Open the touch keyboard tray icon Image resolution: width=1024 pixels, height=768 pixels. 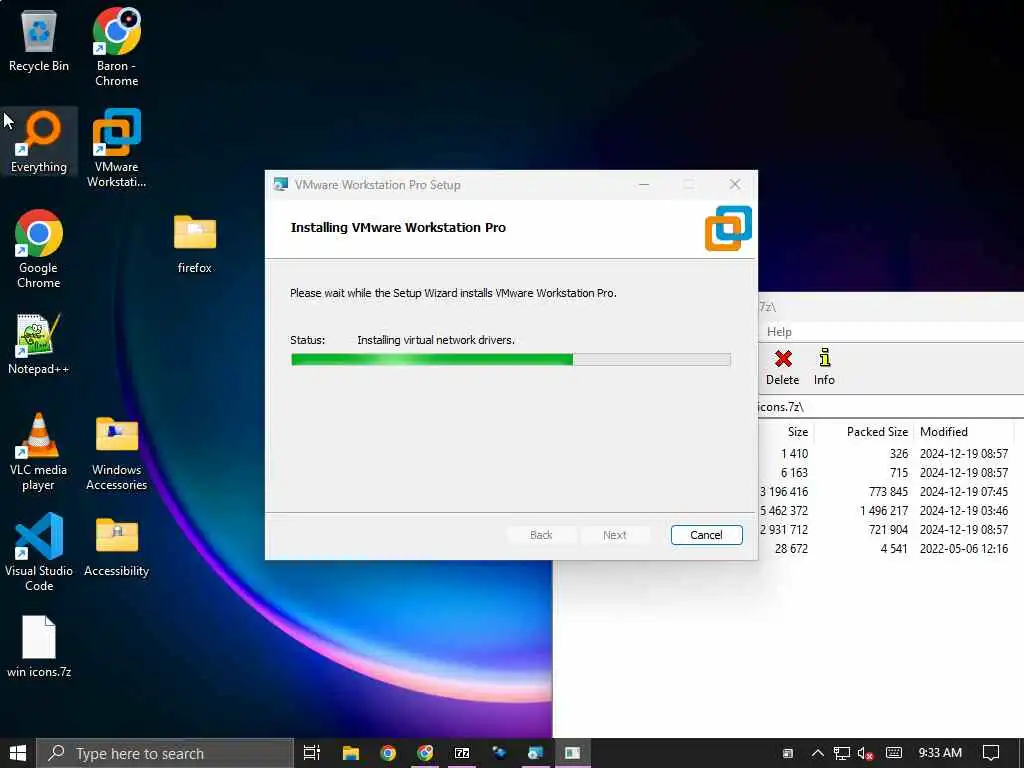pos(893,753)
